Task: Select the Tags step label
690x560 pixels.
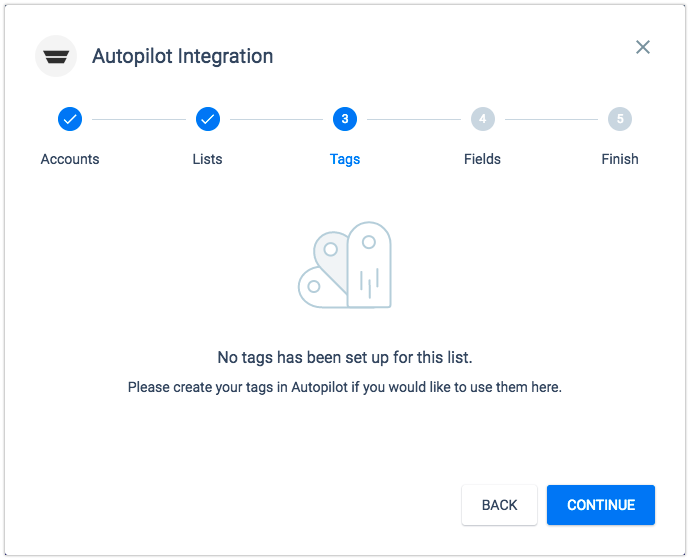Action: pyautogui.click(x=345, y=159)
